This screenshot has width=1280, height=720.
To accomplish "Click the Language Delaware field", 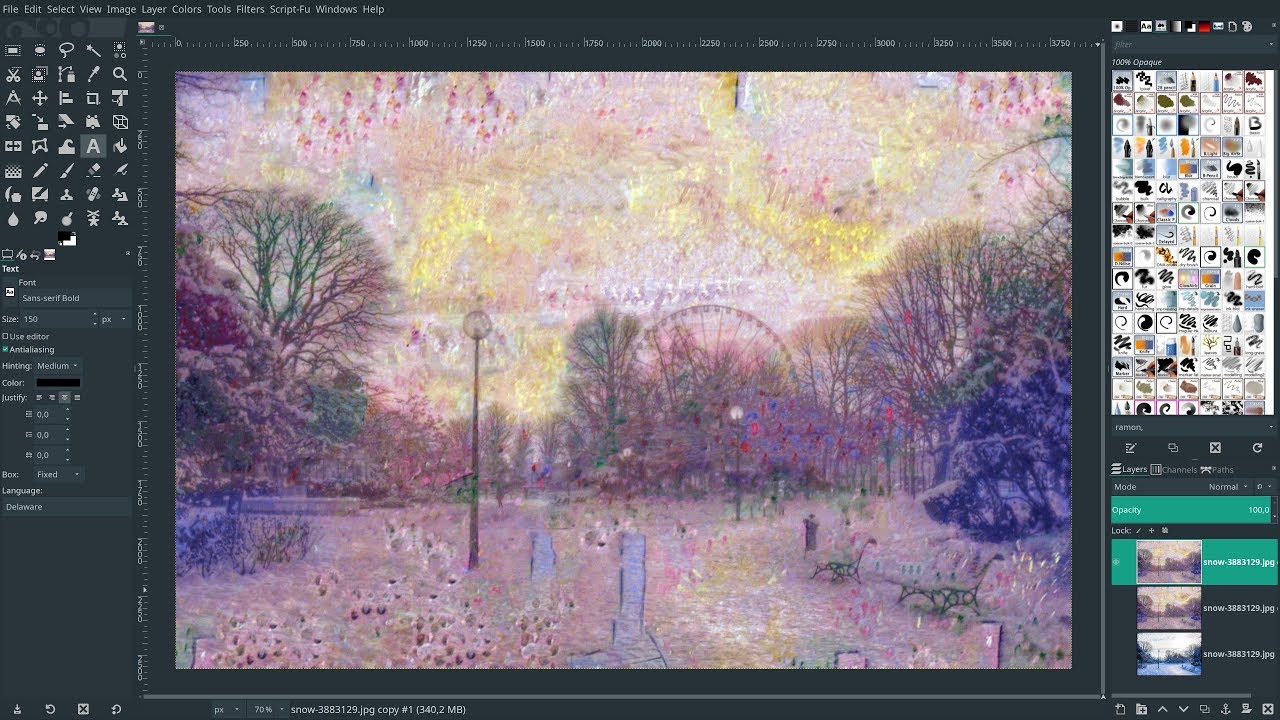I will [66, 507].
